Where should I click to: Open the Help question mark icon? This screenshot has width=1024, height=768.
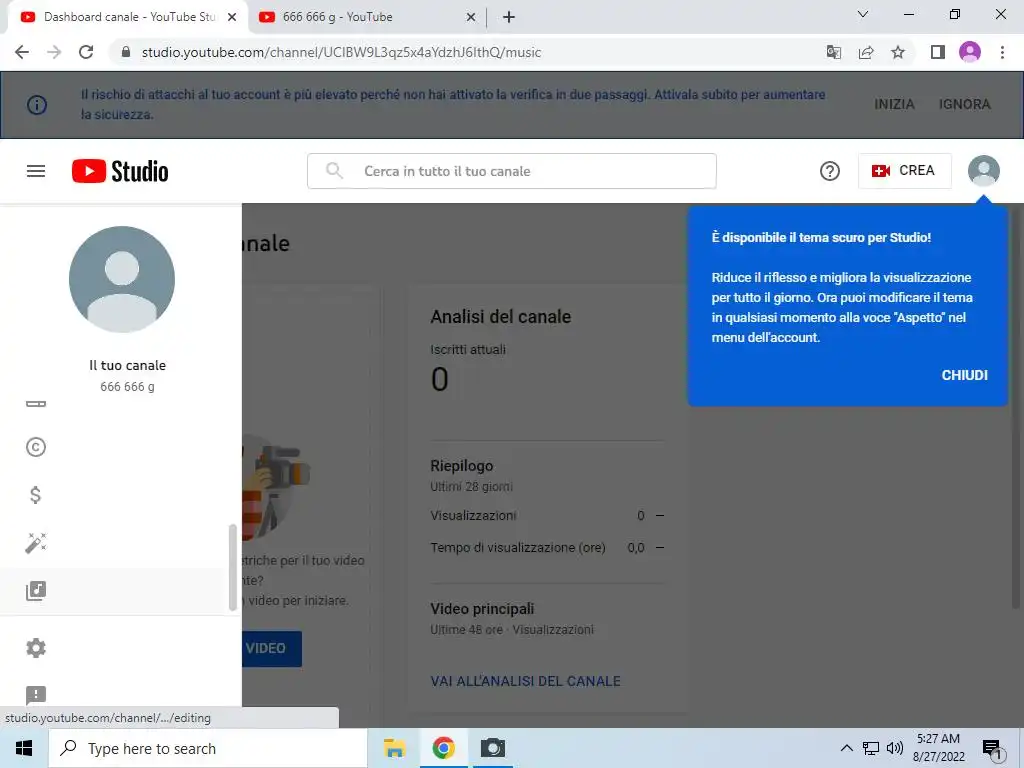[829, 171]
